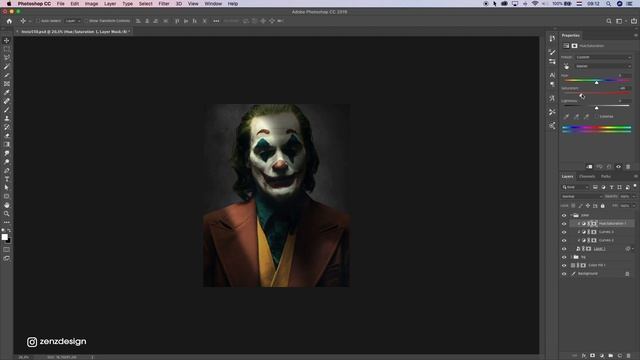
Task: Hide the Layer 1 smart object layer
Action: [564, 249]
